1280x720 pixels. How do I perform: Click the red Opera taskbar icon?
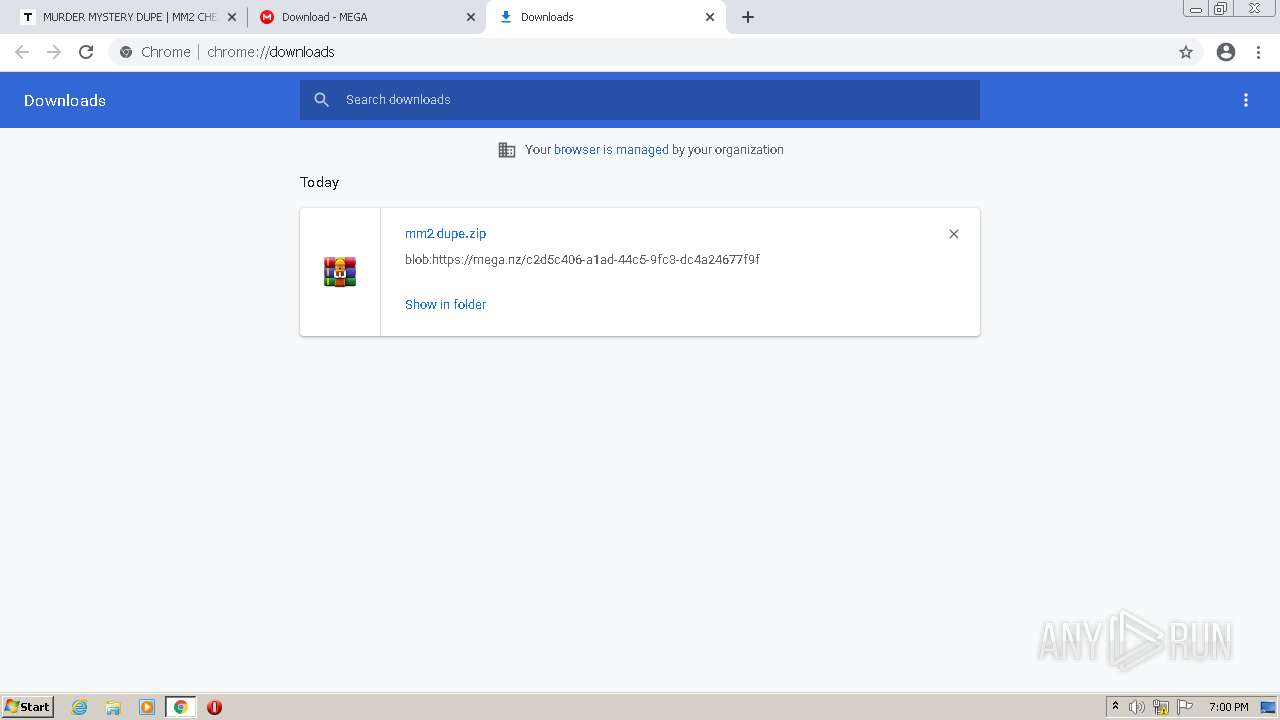pyautogui.click(x=214, y=707)
